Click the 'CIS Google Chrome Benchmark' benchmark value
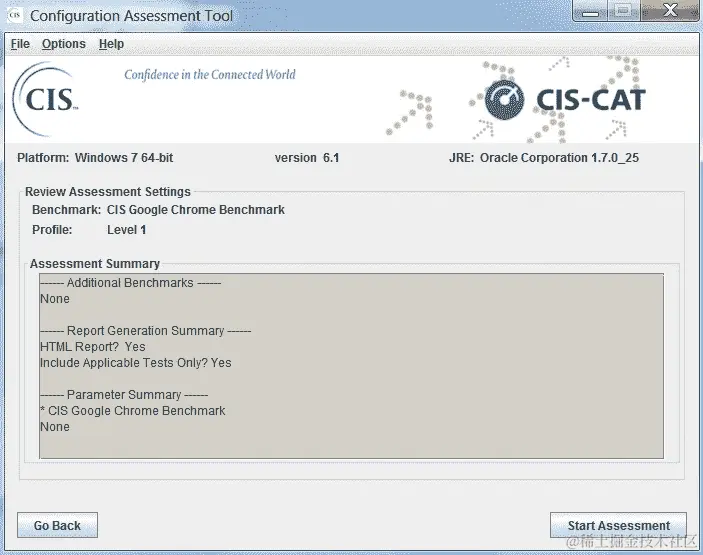 pos(195,210)
